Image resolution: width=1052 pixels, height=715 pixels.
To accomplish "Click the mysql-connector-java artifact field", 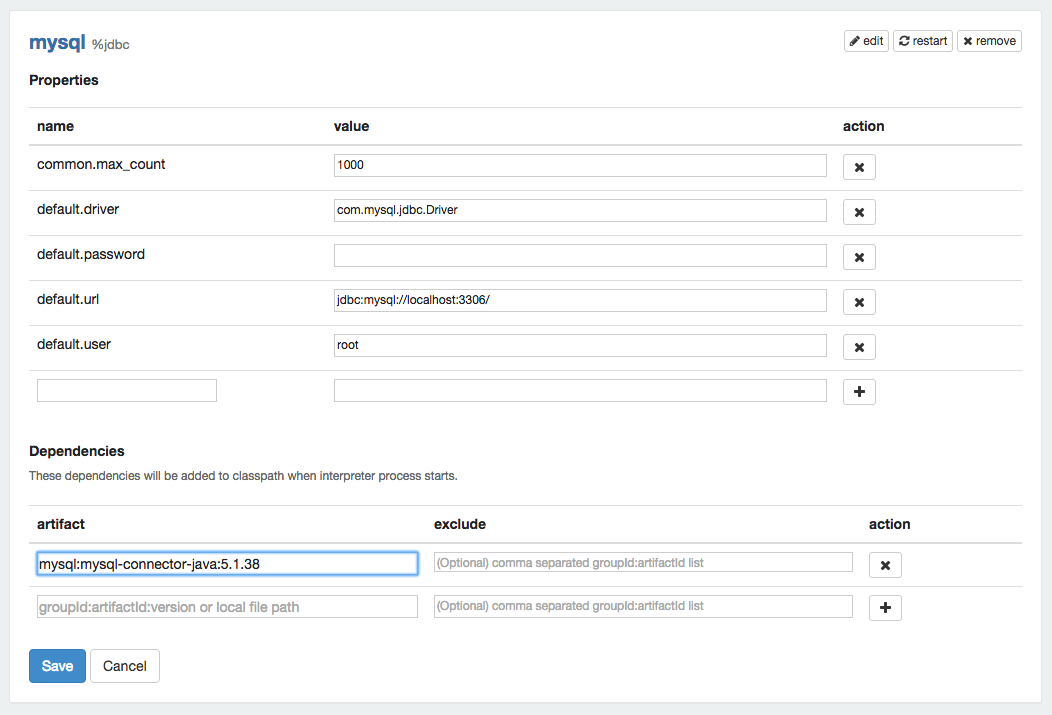I will pyautogui.click(x=227, y=564).
